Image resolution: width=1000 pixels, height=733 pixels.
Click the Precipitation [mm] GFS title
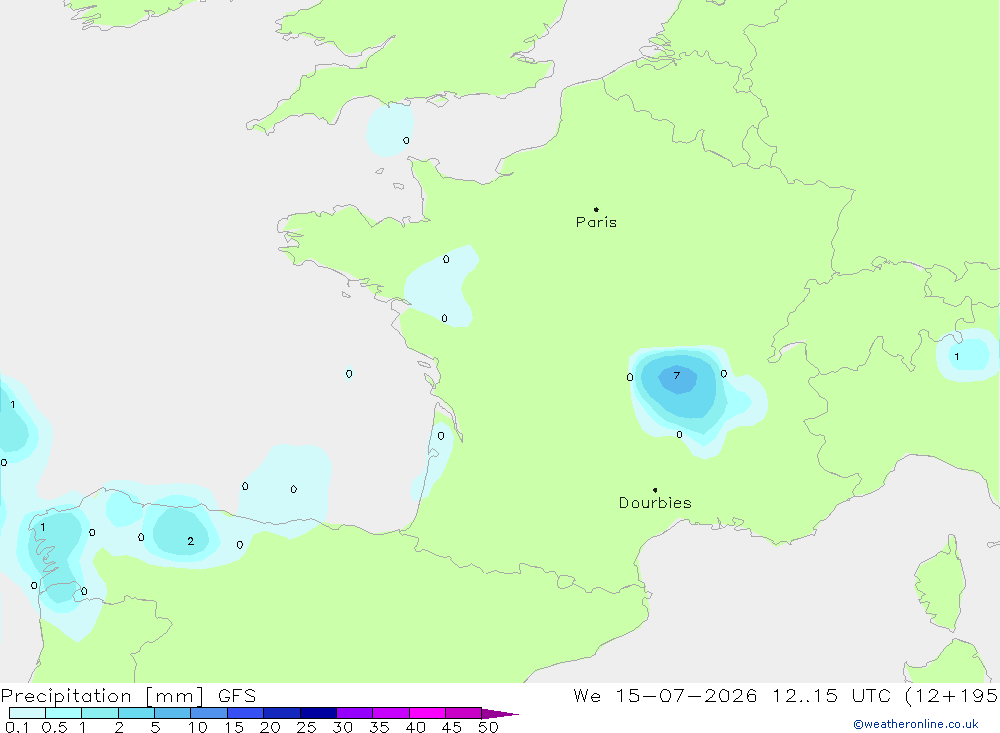coord(128,695)
